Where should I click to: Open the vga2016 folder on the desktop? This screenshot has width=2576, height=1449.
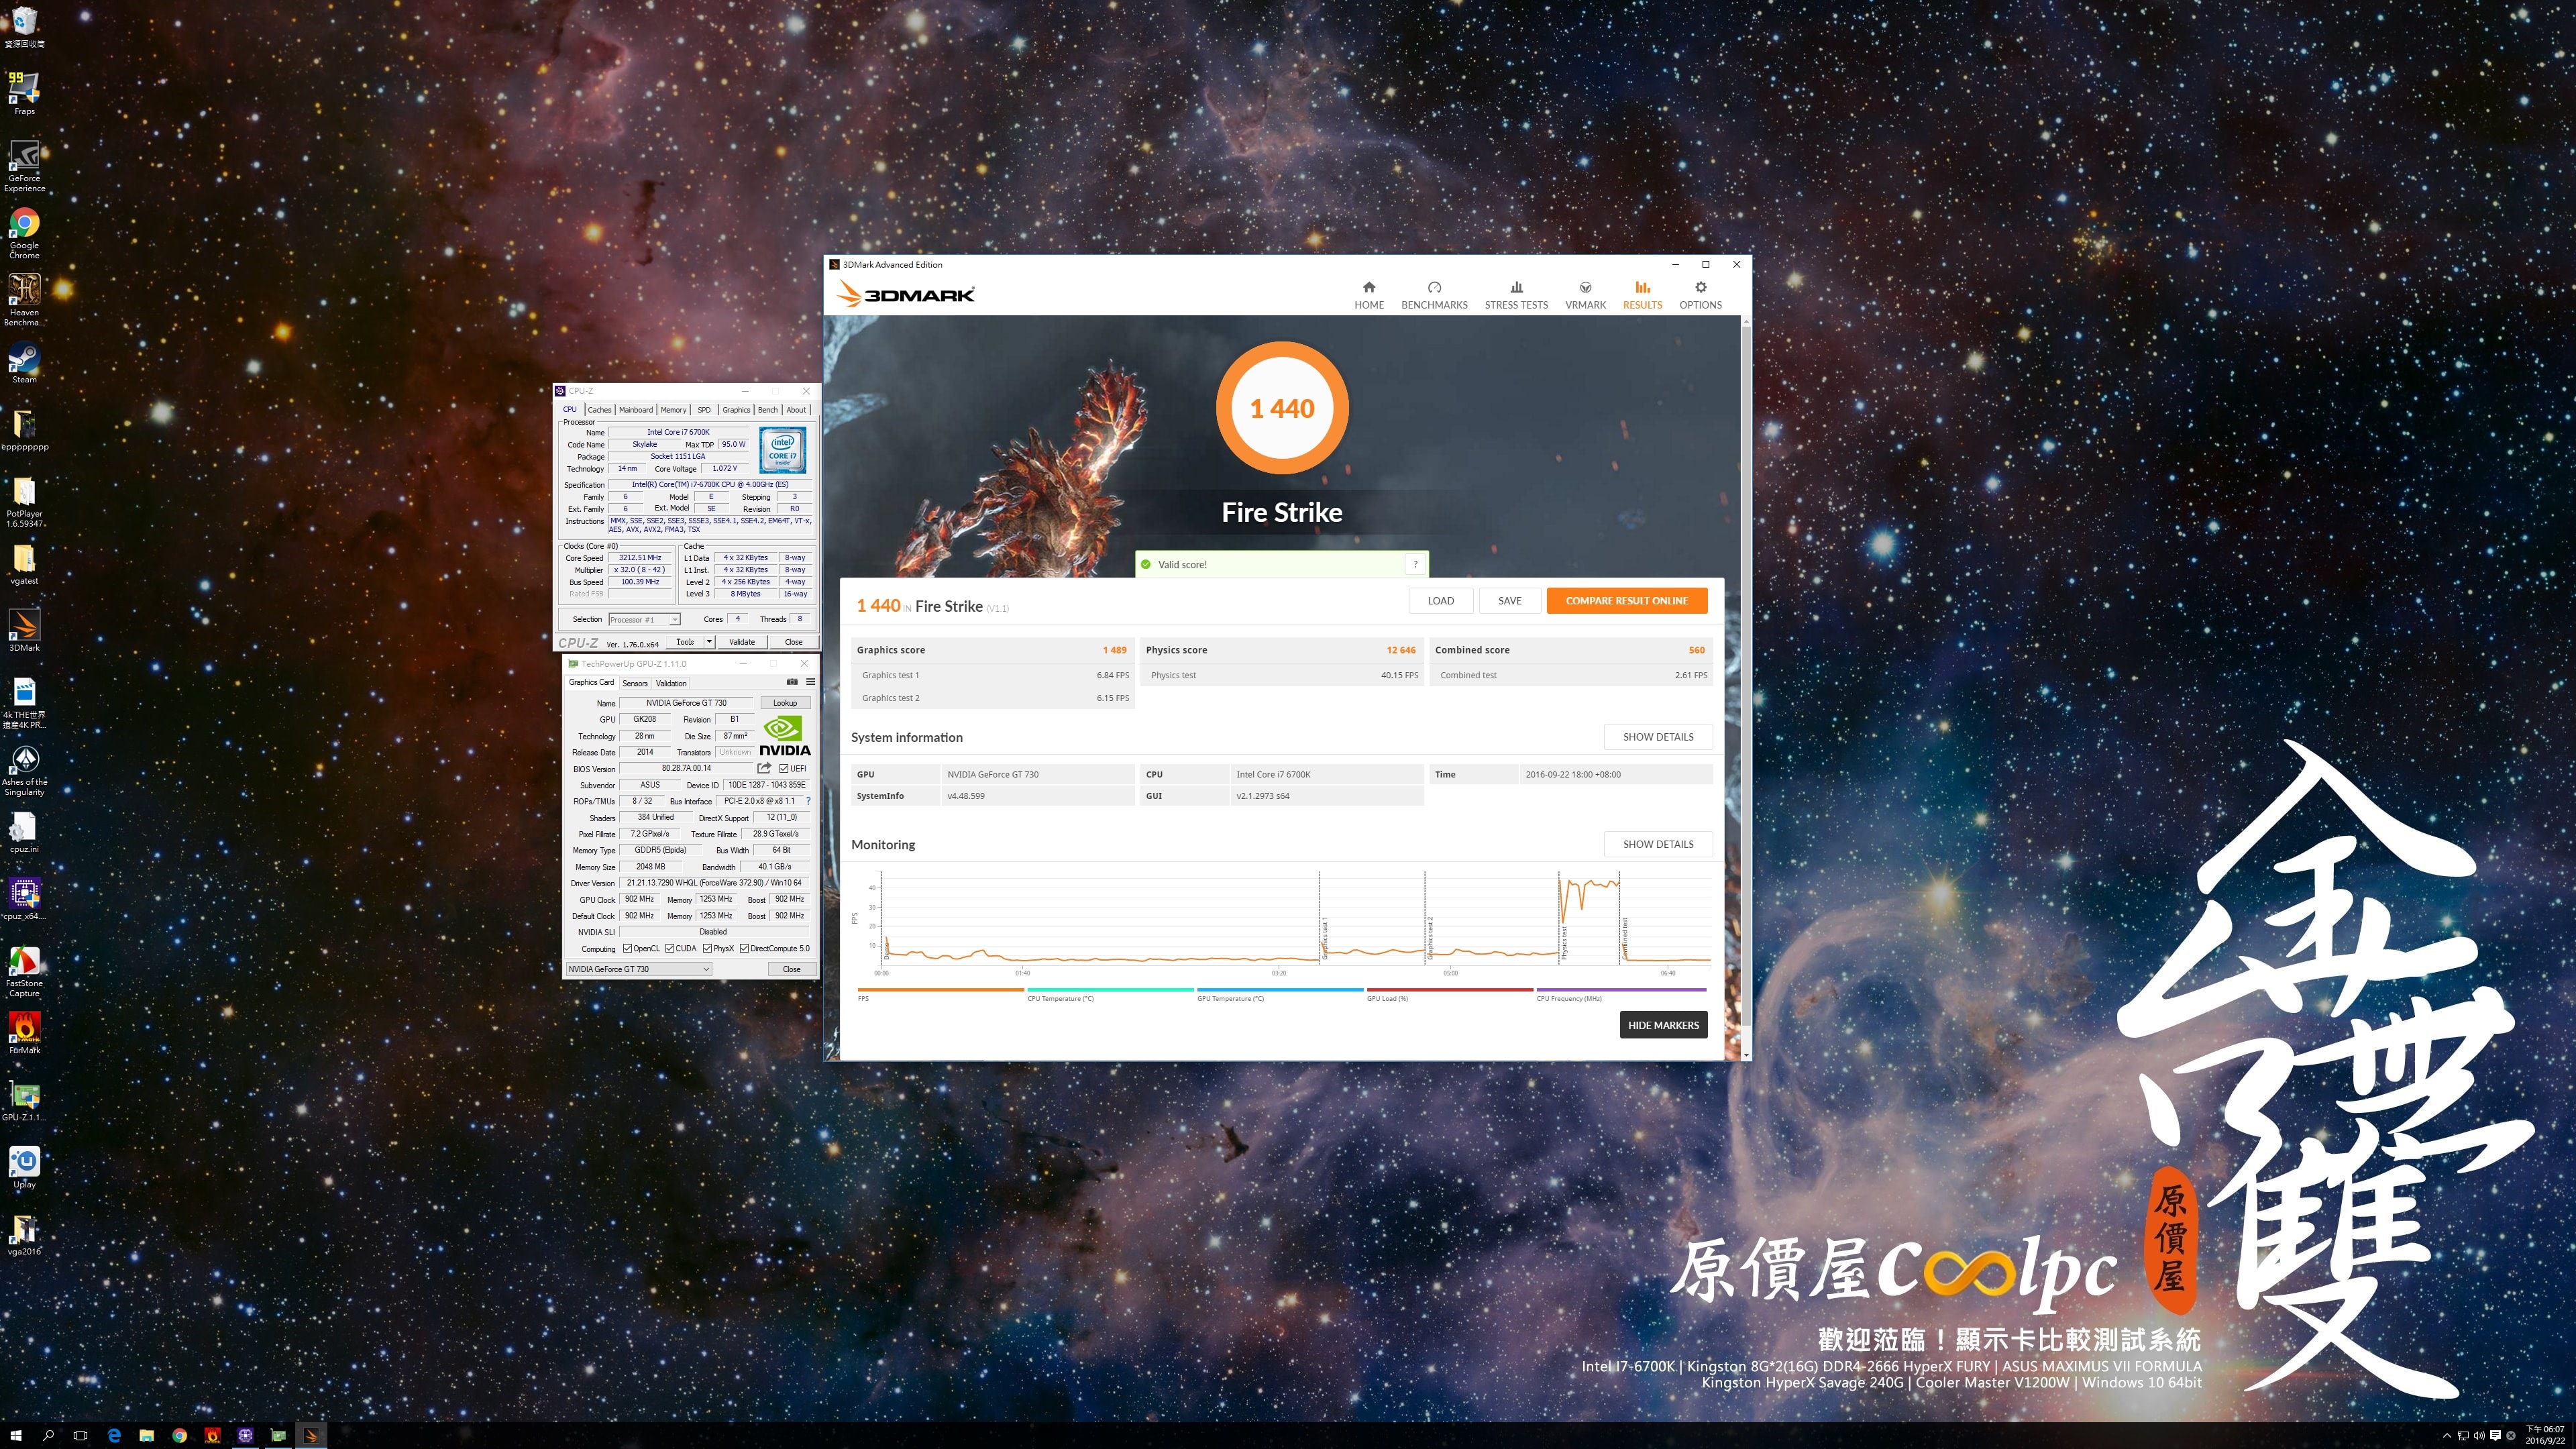(24, 1234)
